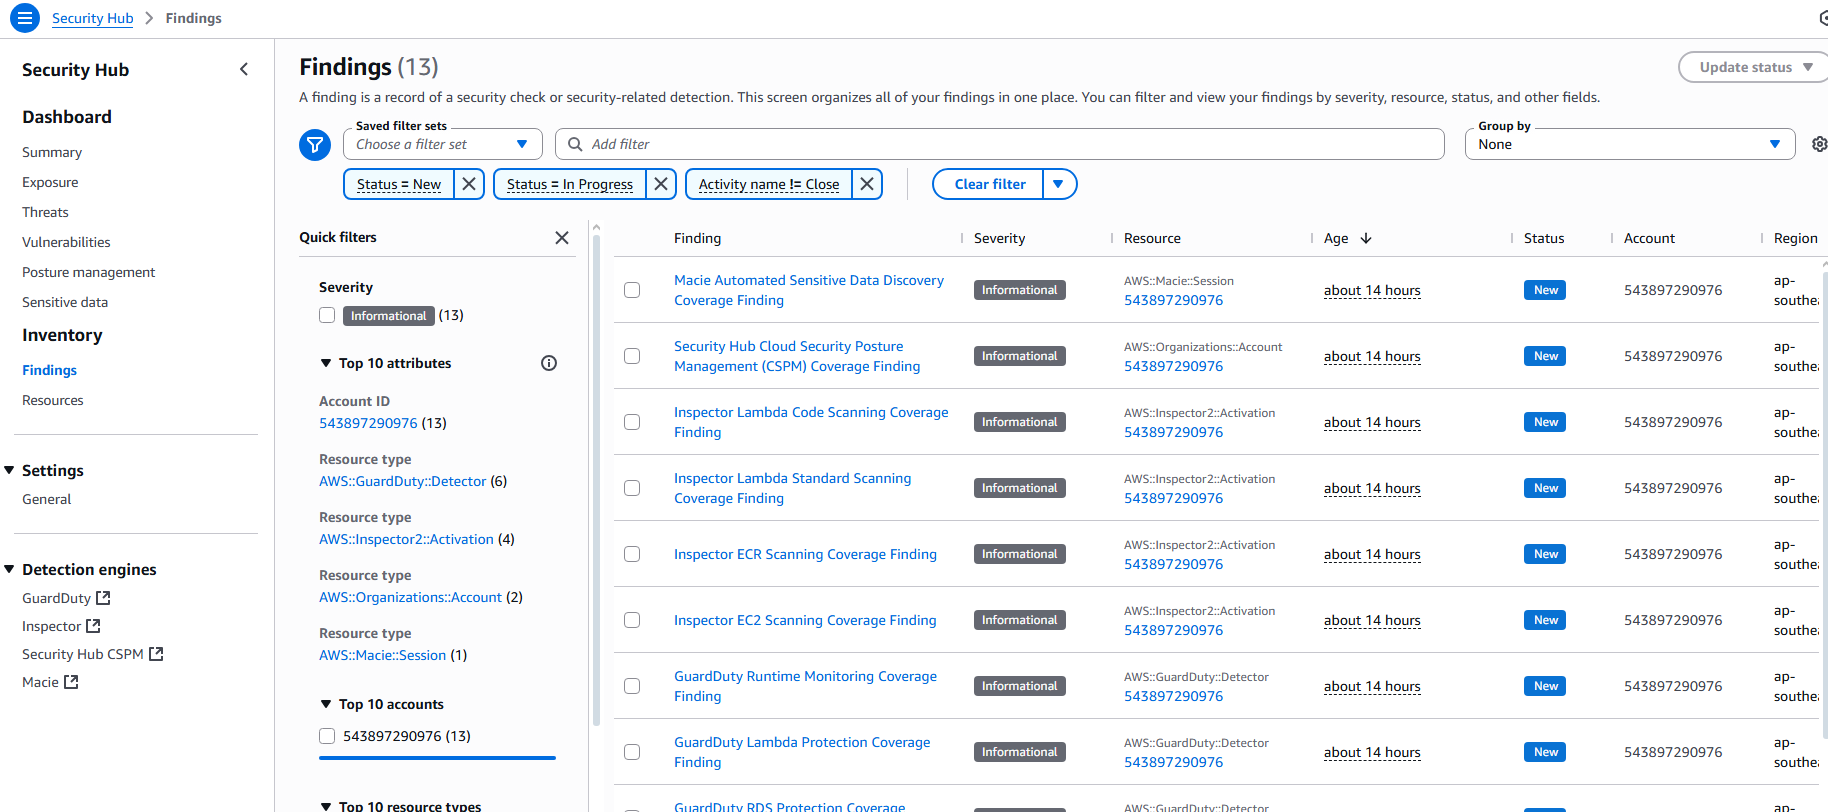Open Macie external link icon

(x=71, y=682)
